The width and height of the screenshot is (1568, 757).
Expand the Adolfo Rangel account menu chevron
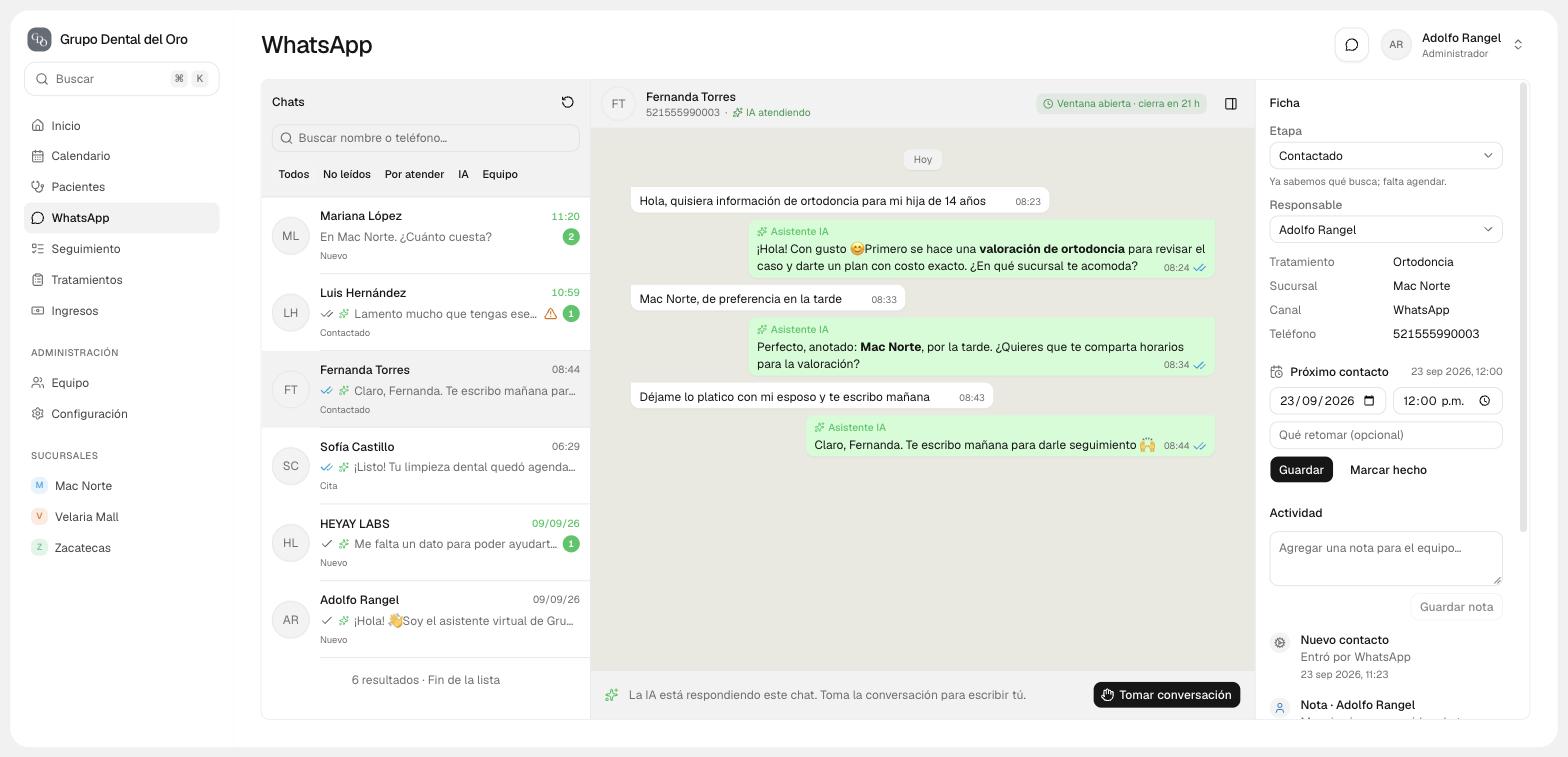click(1518, 45)
